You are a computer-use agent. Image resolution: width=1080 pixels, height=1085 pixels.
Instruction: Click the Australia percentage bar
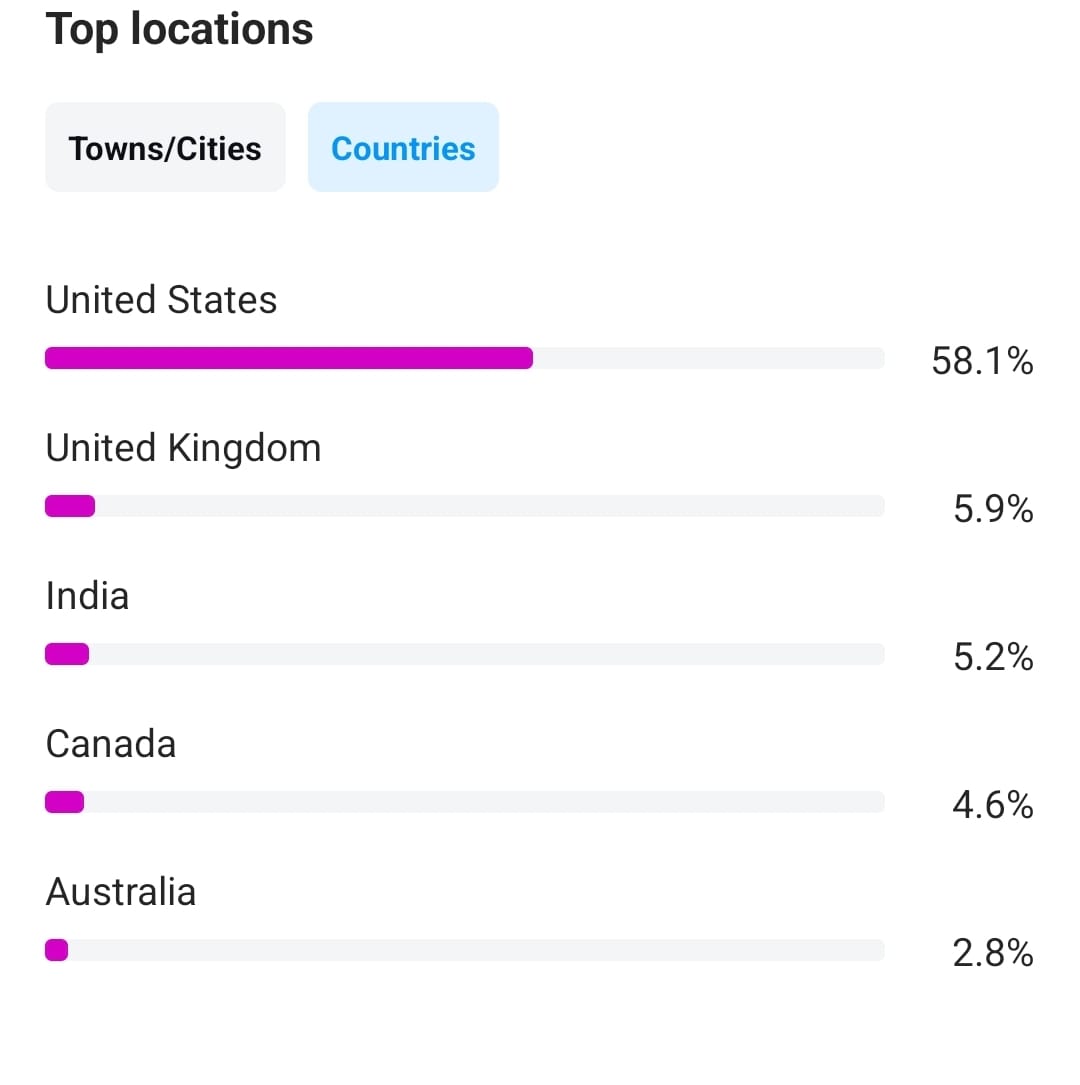[x=465, y=950]
